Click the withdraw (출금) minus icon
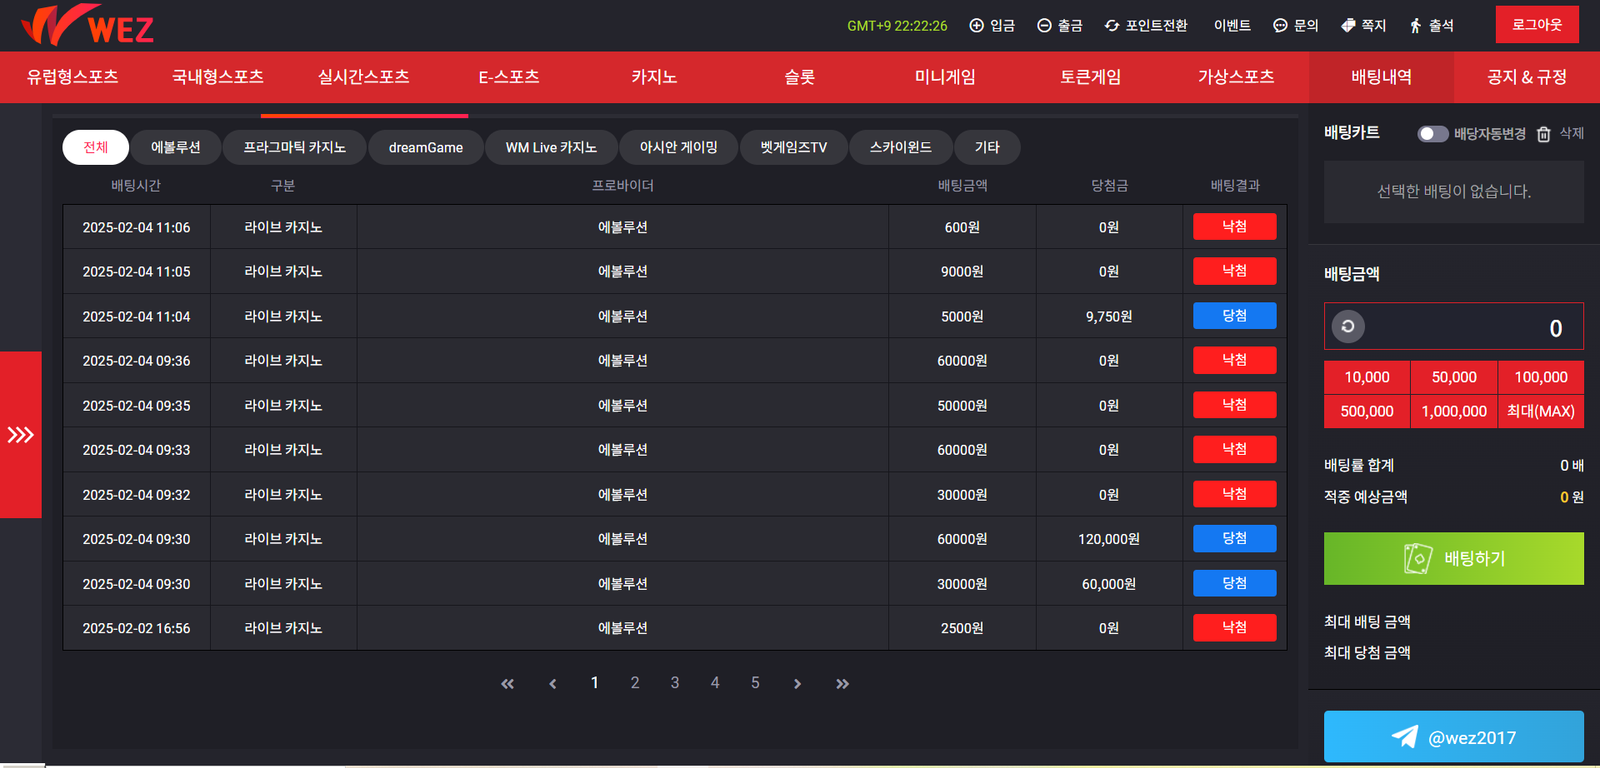This screenshot has width=1600, height=768. tap(1044, 26)
